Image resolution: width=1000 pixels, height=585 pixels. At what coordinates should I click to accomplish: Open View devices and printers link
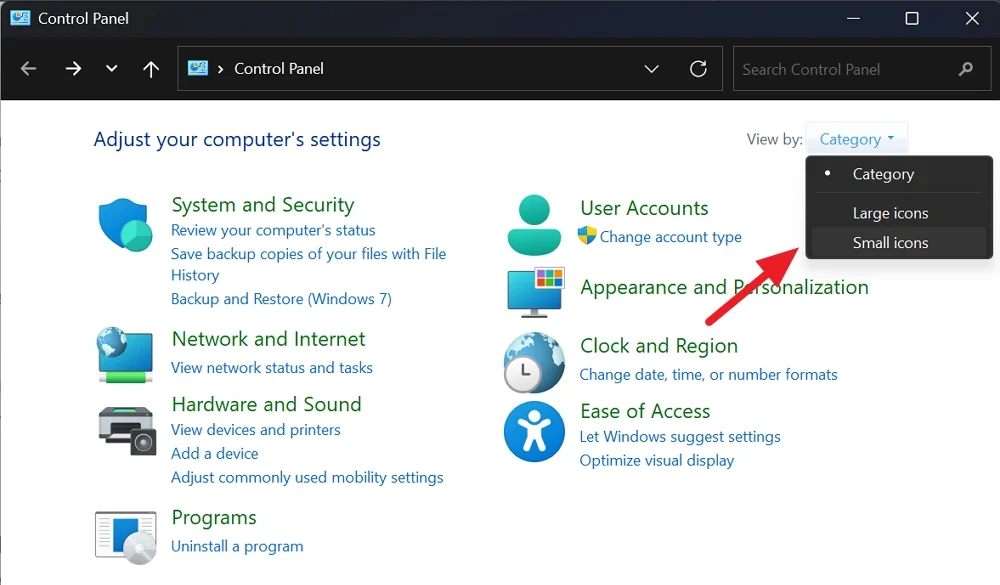[x=256, y=430]
